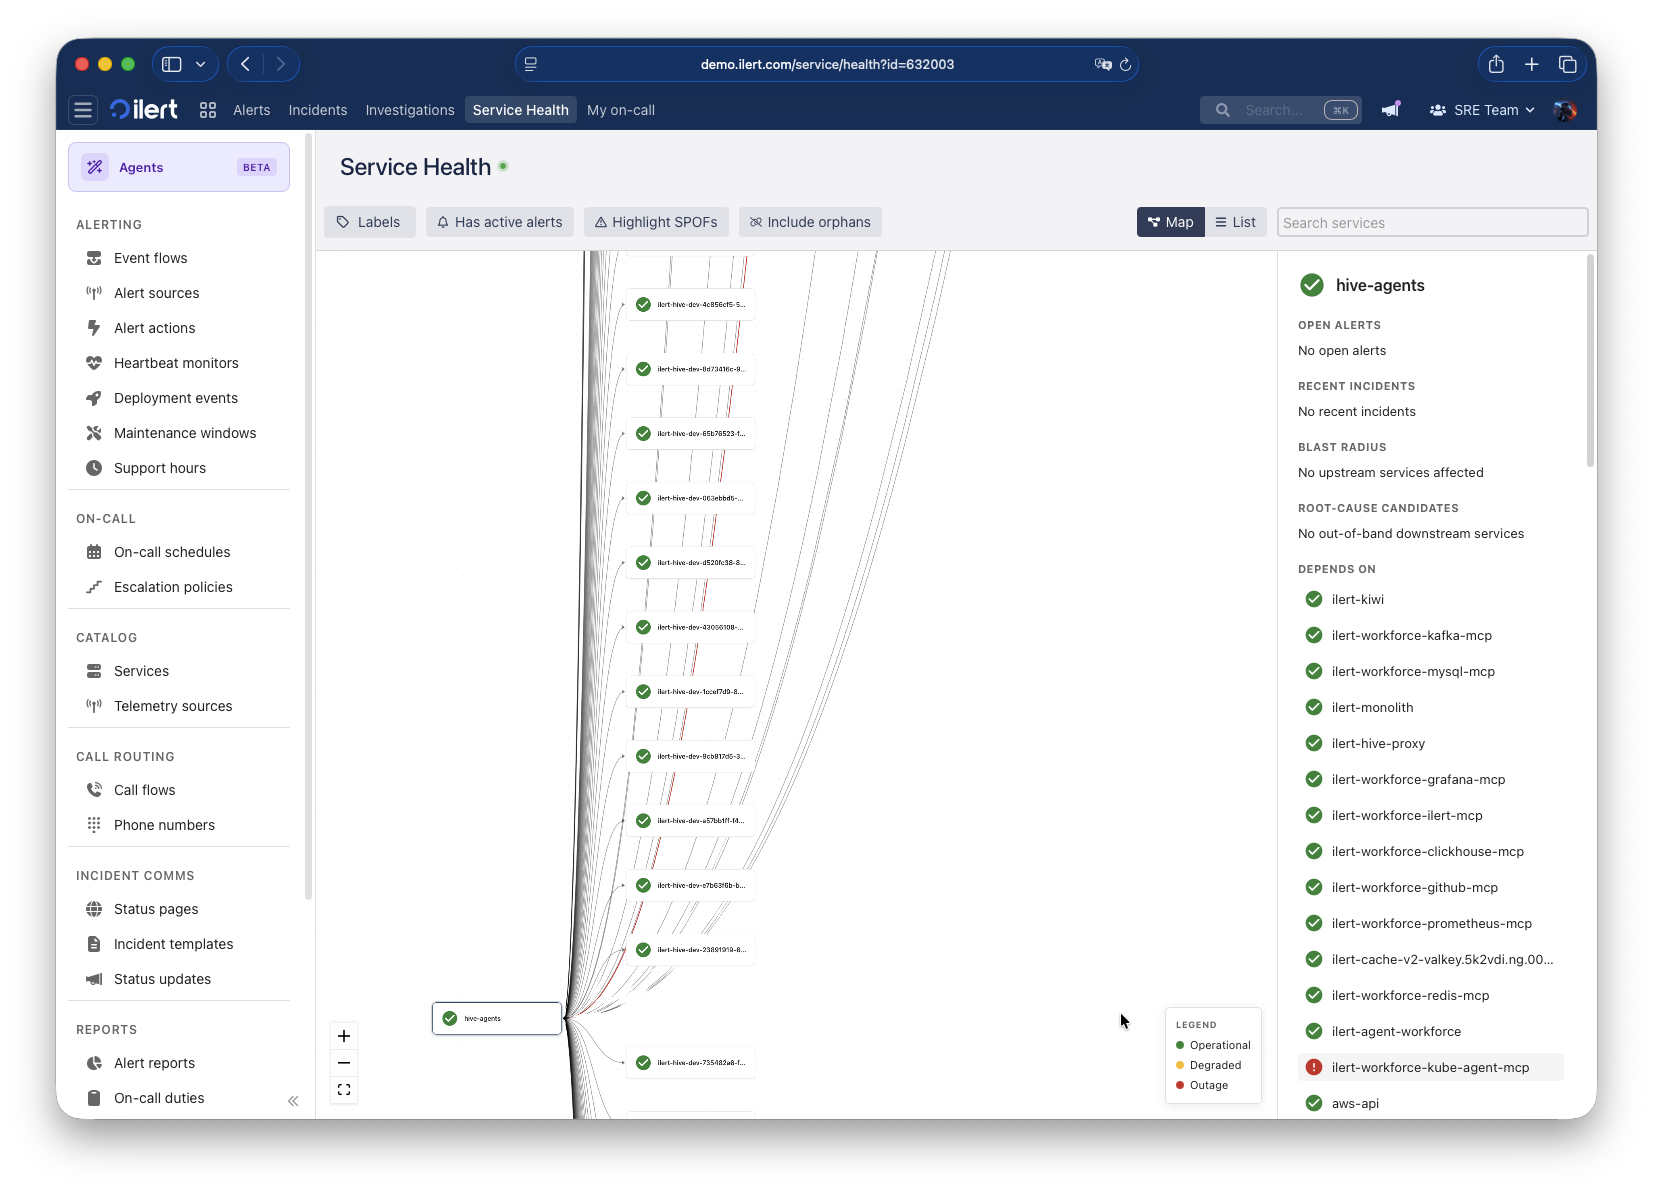The height and width of the screenshot is (1193, 1653).
Task: Click the failing ilert-workforce-kube-agent-mcp status icon
Action: coord(1314,1067)
